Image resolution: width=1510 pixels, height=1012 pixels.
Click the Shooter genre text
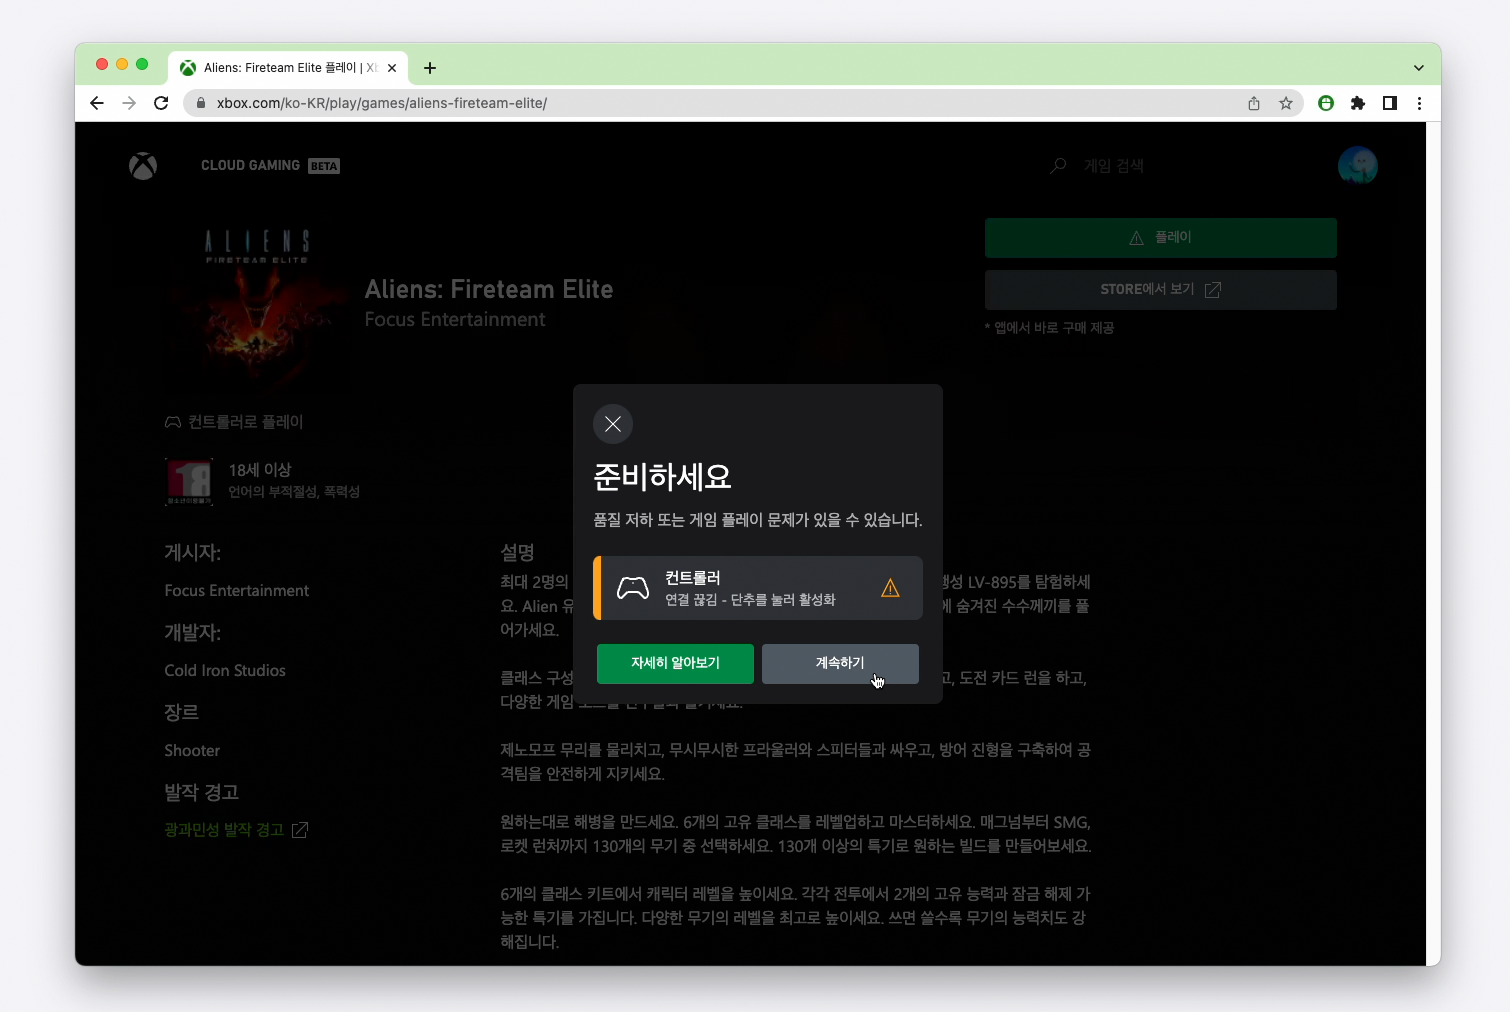[x=192, y=751]
